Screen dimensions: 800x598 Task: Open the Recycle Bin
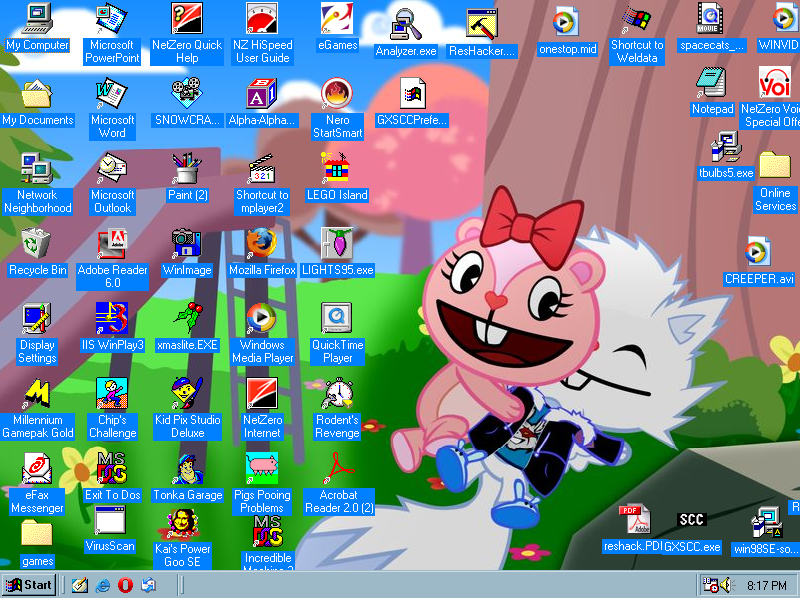37,245
